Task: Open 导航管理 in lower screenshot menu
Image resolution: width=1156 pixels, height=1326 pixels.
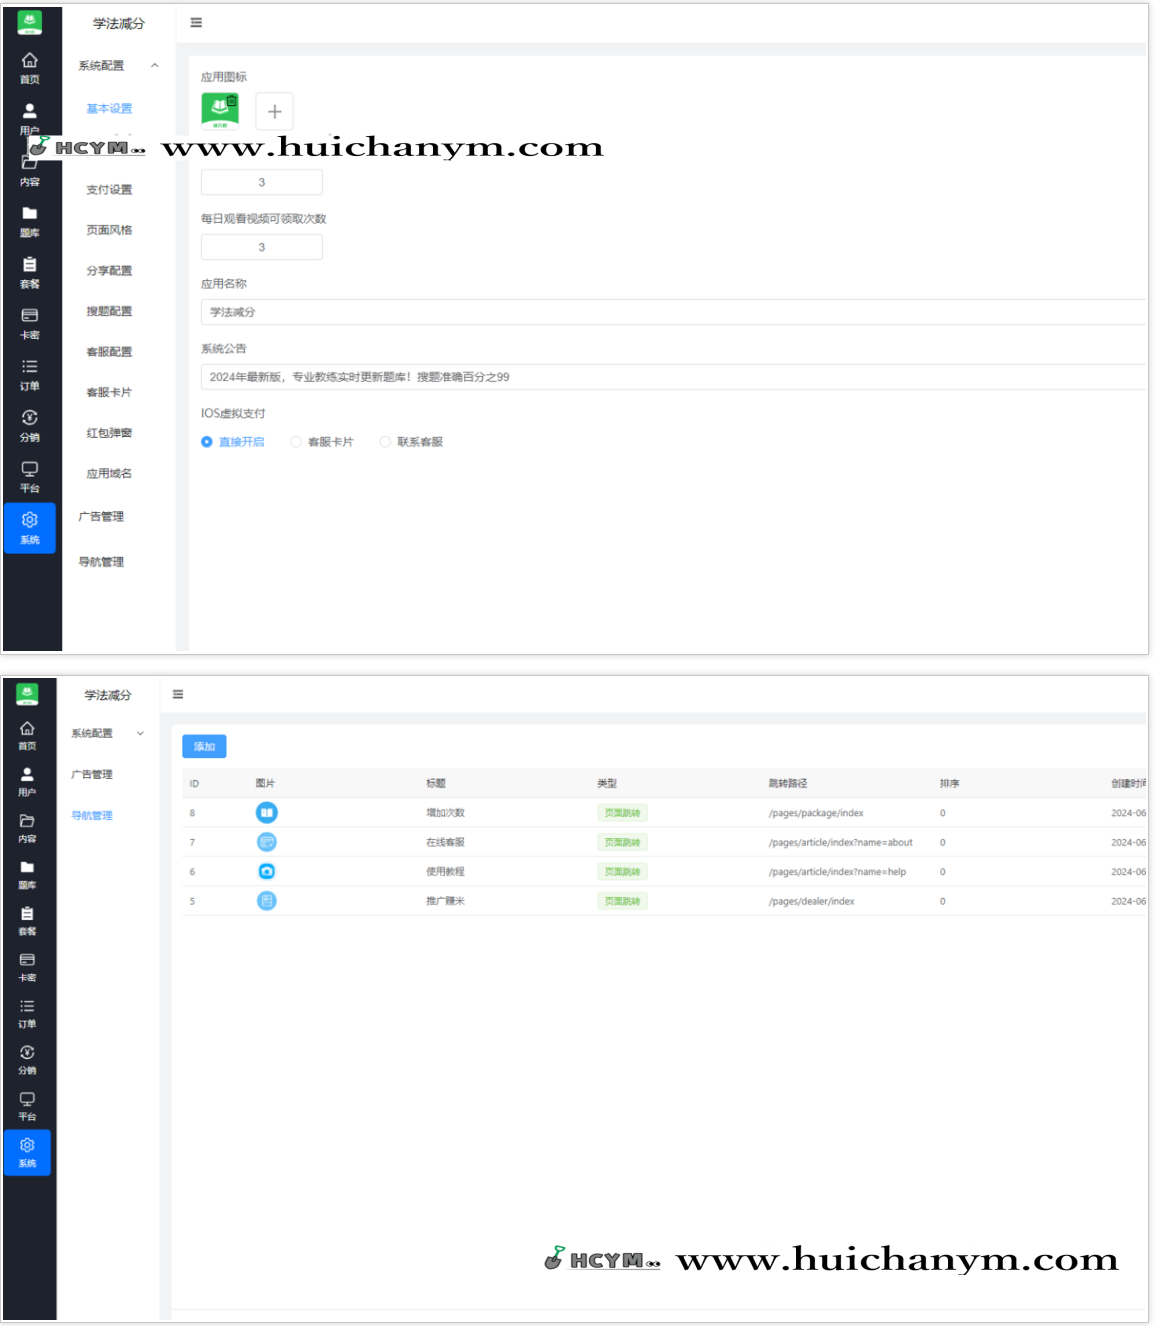Action: 92,816
